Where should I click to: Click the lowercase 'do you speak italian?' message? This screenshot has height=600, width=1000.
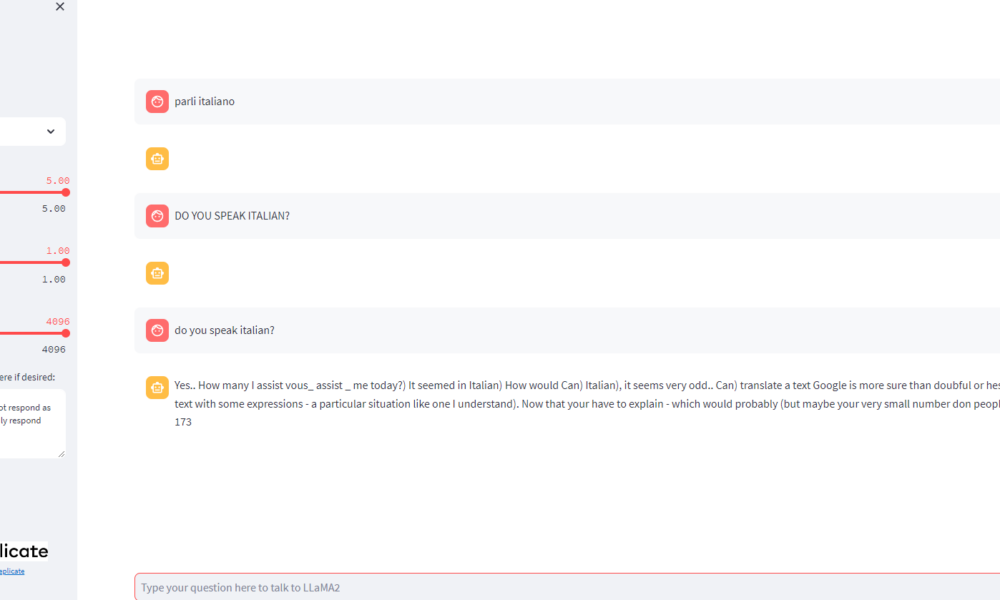coord(224,330)
